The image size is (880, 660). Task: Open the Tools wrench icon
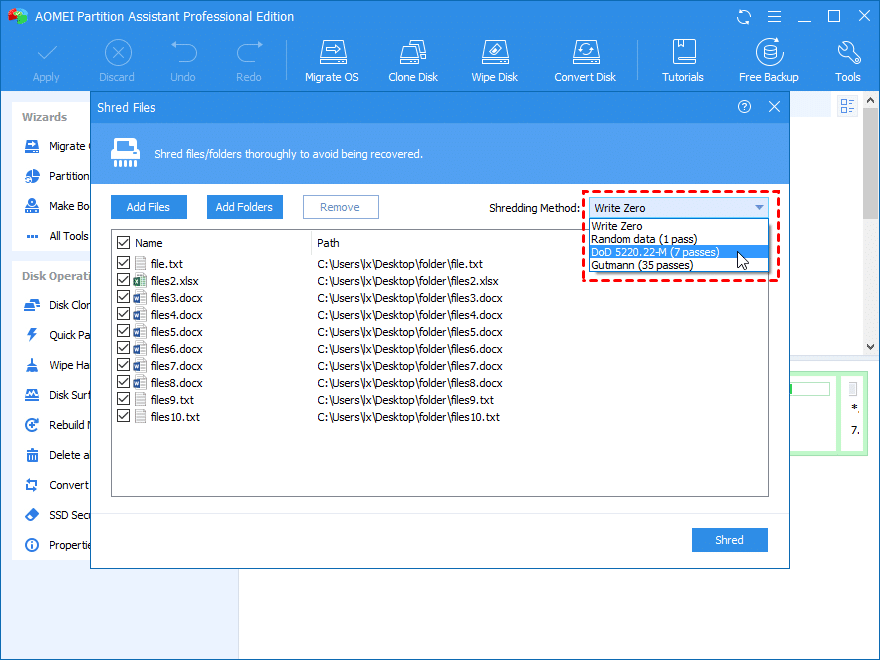point(849,52)
